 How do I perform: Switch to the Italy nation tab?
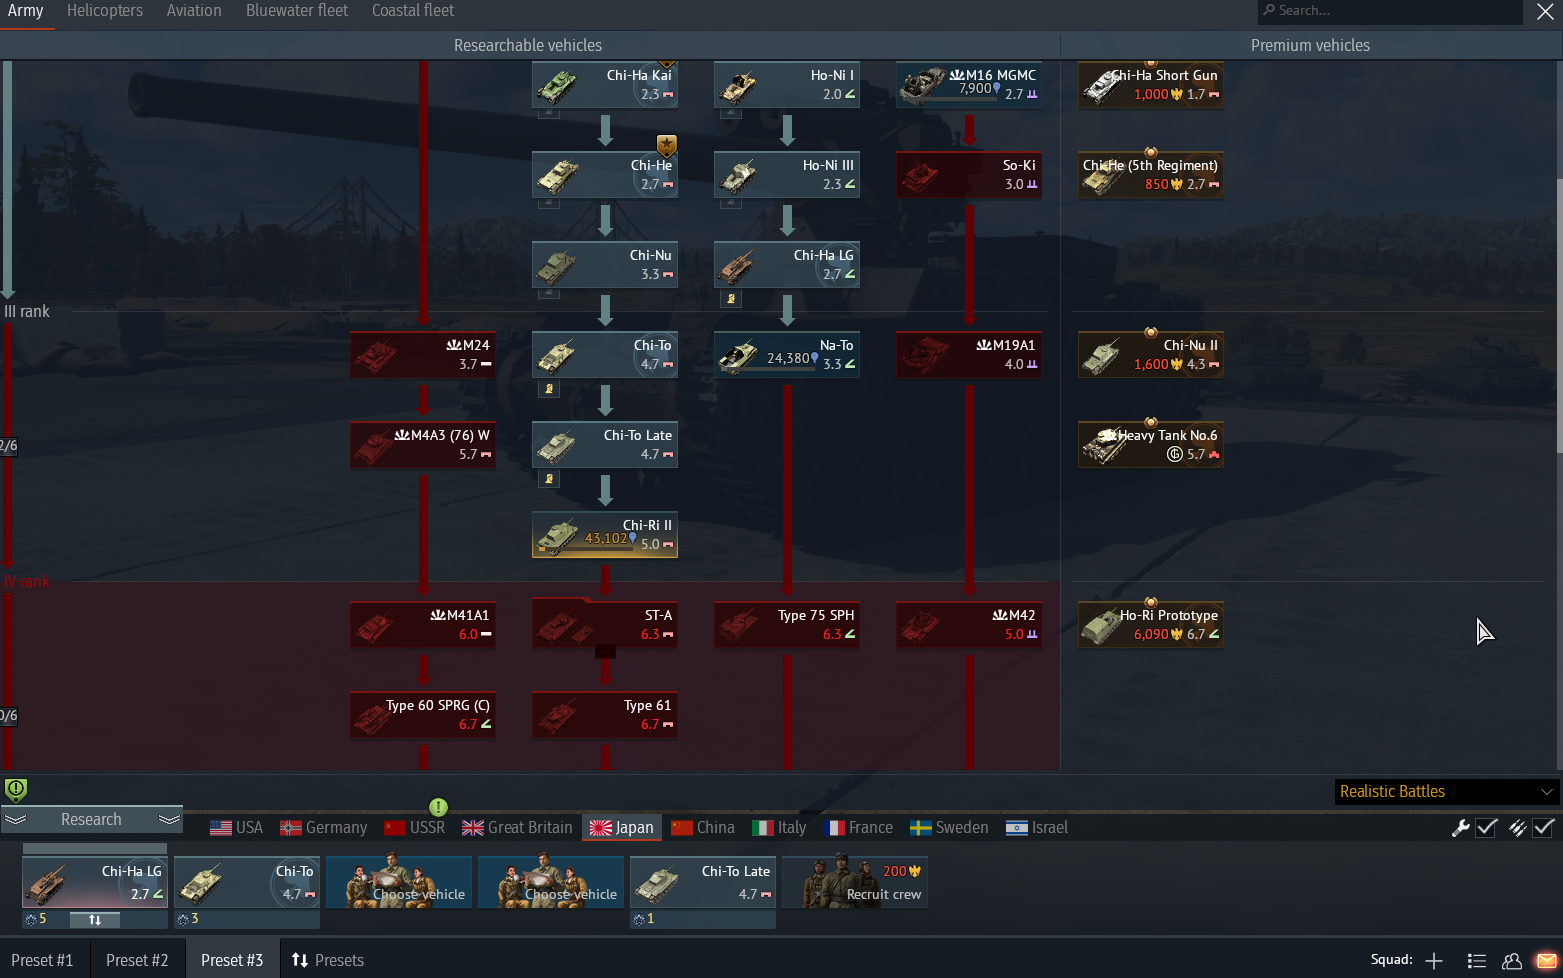click(779, 828)
